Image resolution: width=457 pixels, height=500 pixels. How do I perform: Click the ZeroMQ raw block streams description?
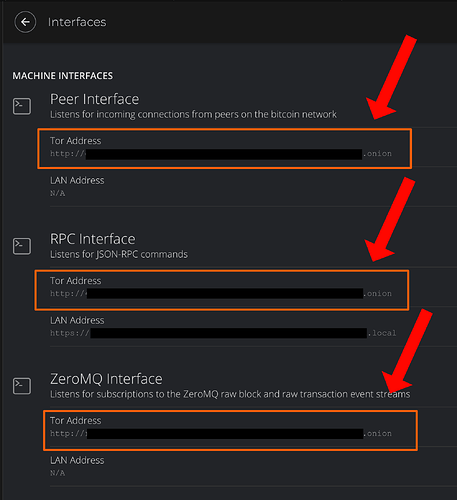tap(230, 394)
